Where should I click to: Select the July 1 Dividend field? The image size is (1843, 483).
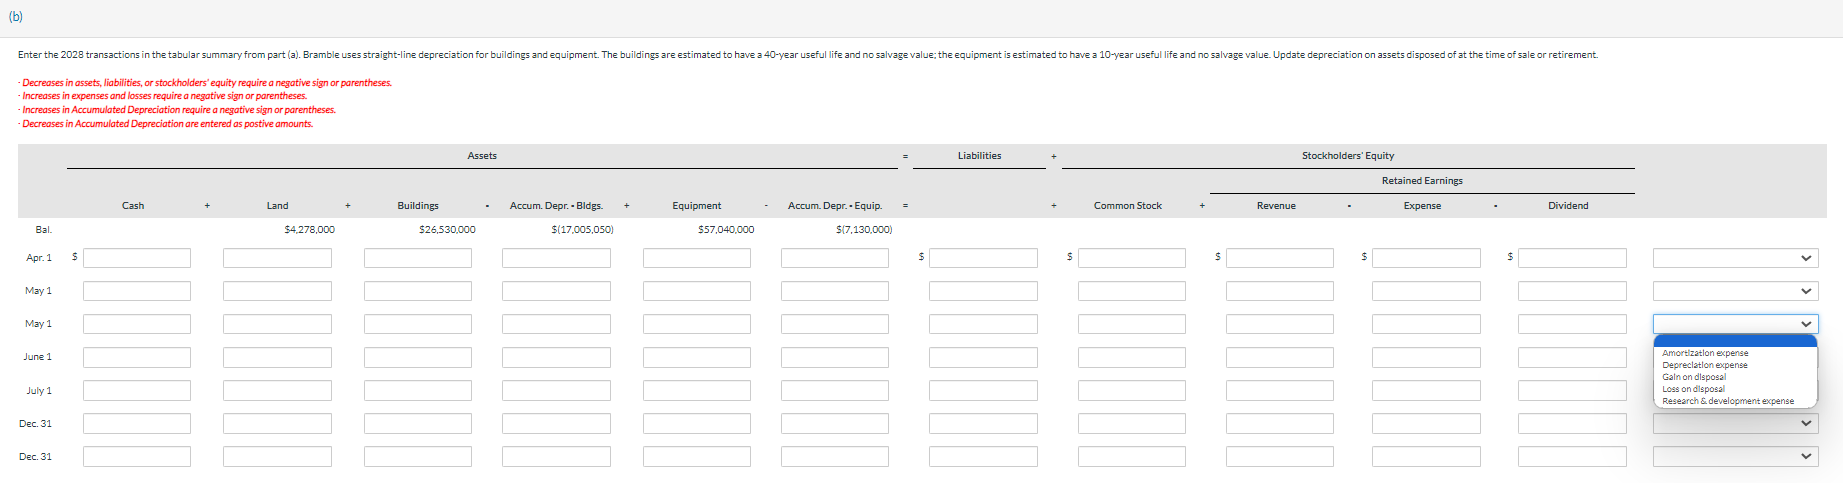pyautogui.click(x=1572, y=391)
